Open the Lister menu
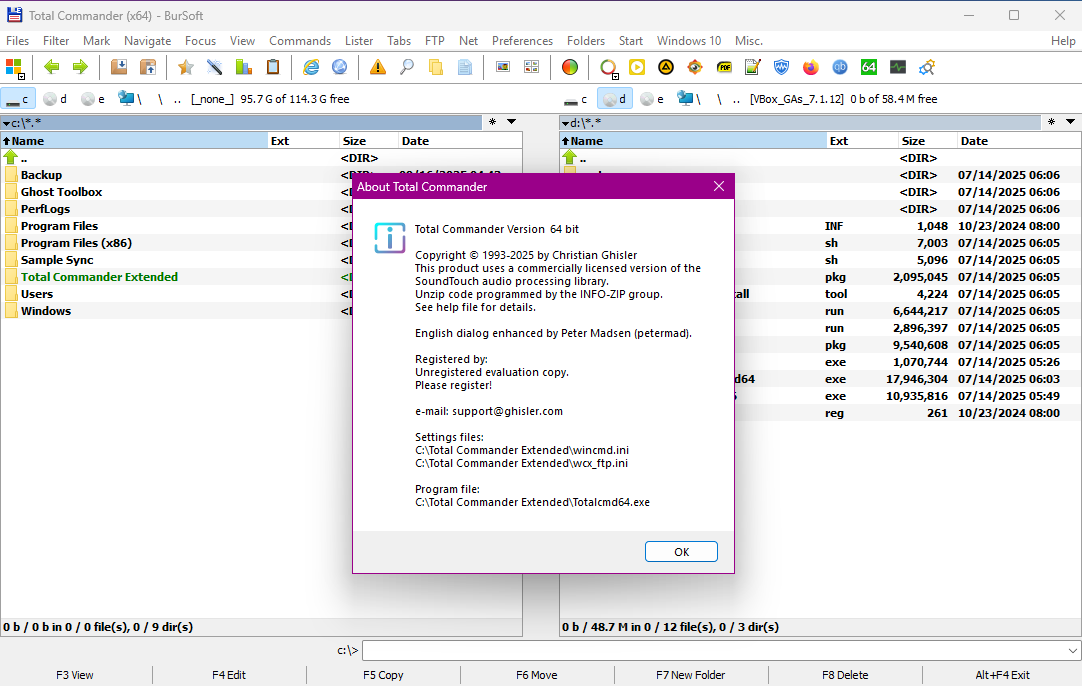The image size is (1082, 686). point(359,41)
